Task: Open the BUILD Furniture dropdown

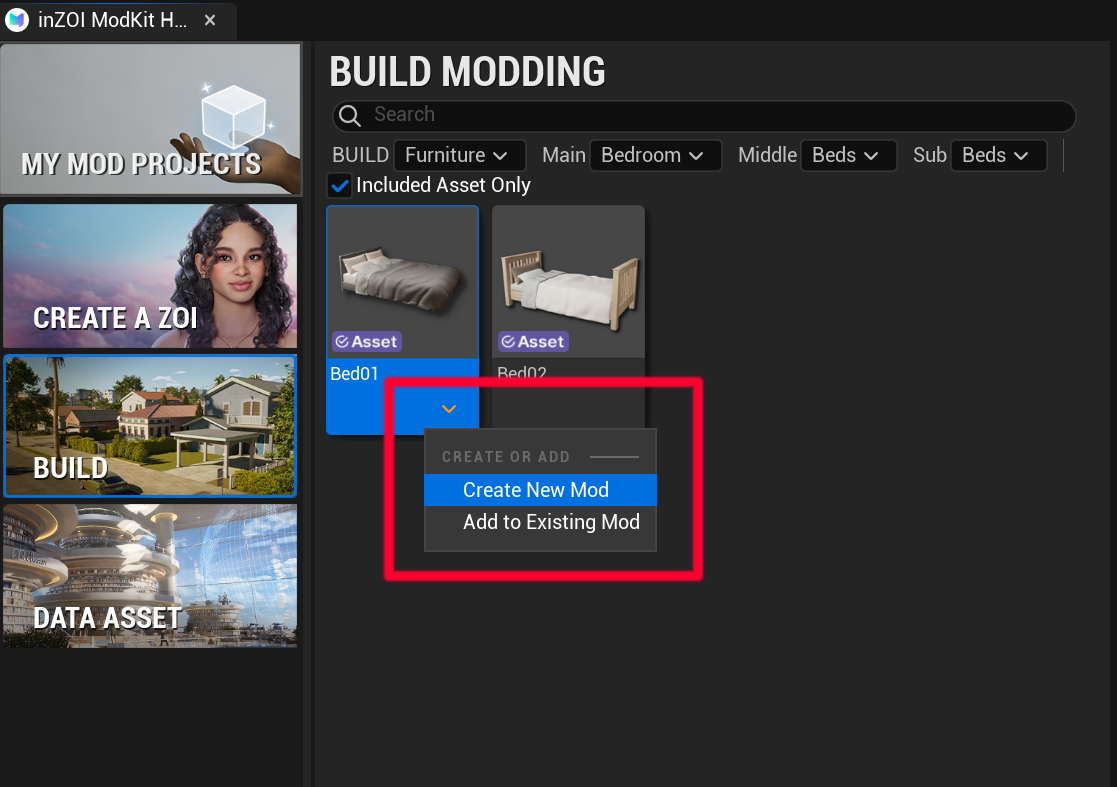Action: click(x=459, y=155)
